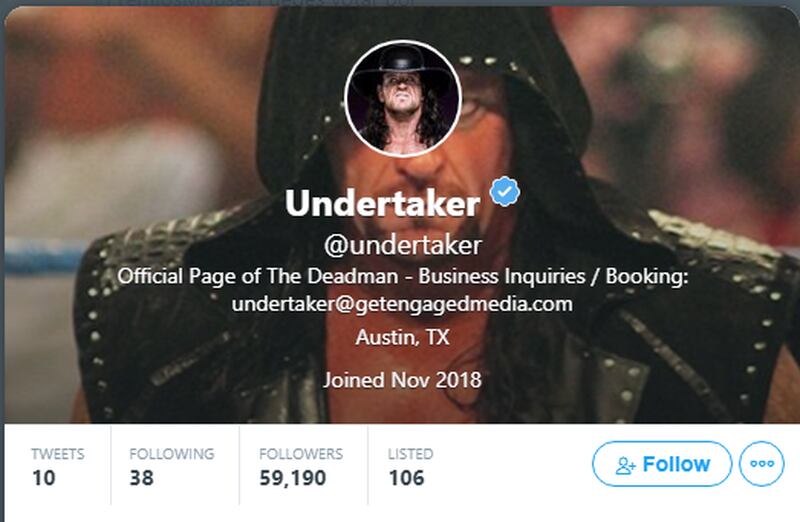This screenshot has width=800, height=522.
Task: Click the Austin, TX location text
Action: 402,337
